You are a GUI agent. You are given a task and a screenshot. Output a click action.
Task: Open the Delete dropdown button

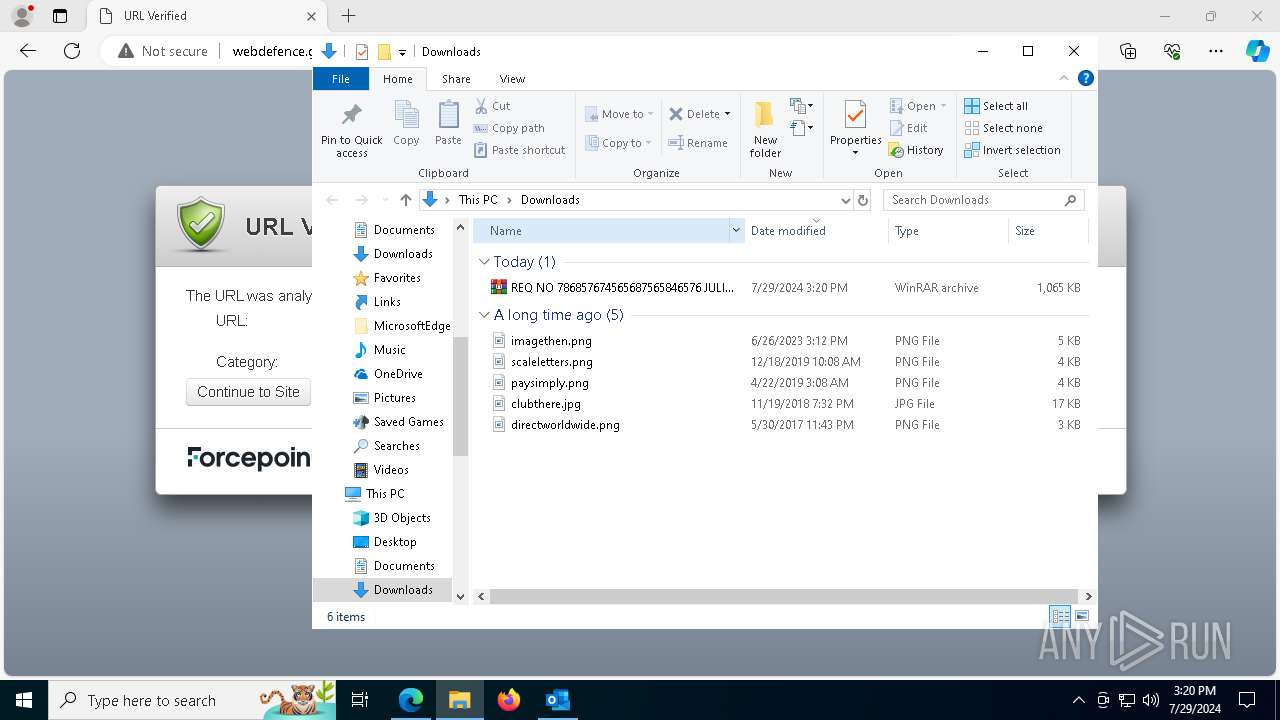coord(699,114)
